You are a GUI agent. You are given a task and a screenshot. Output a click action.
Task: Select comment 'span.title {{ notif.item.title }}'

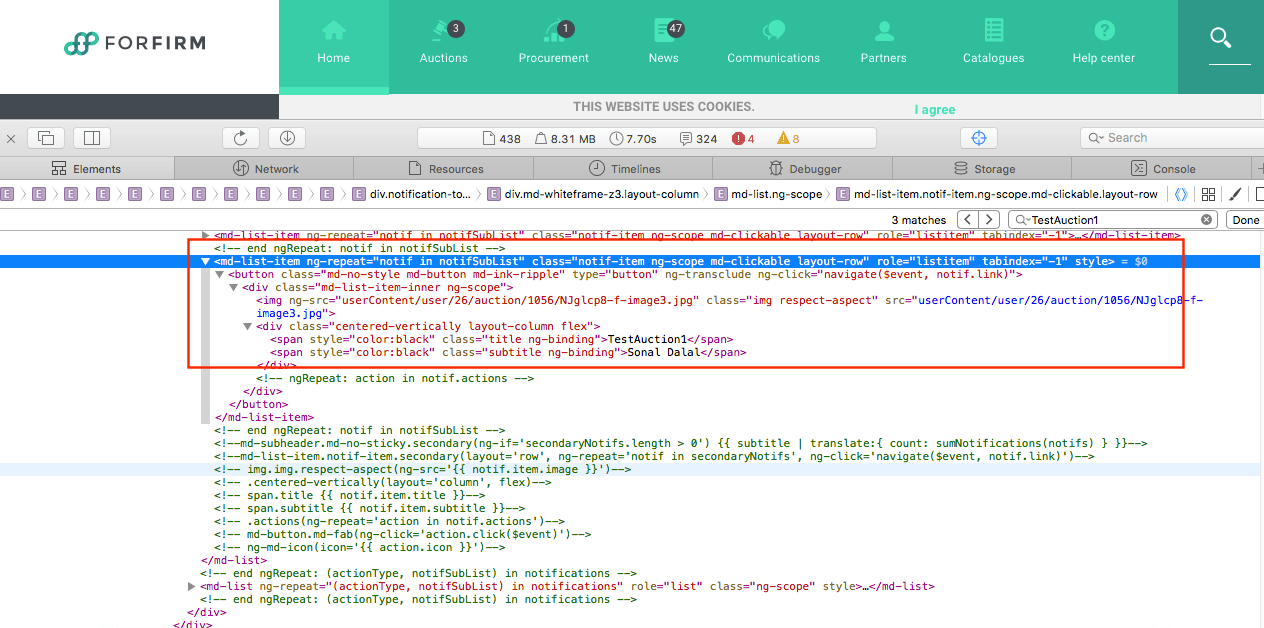pos(350,495)
